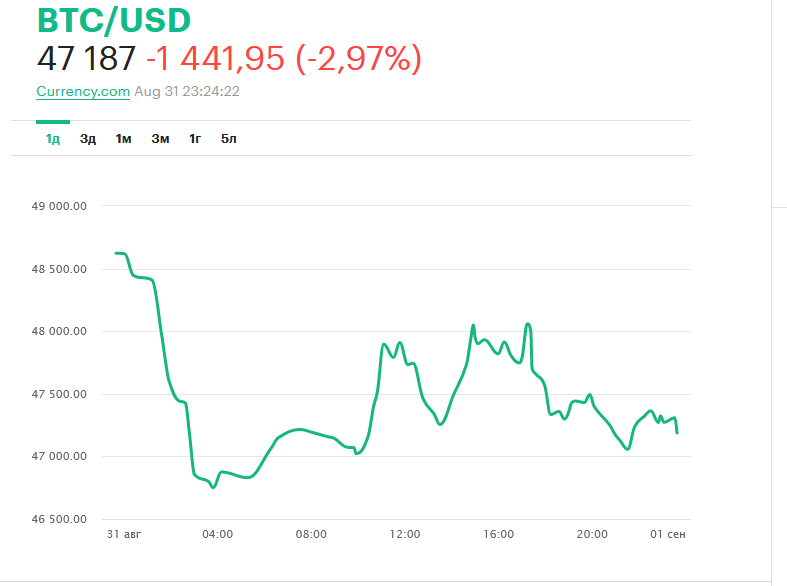
Task: Click the 01 сен date axis label
Action: [x=669, y=534]
